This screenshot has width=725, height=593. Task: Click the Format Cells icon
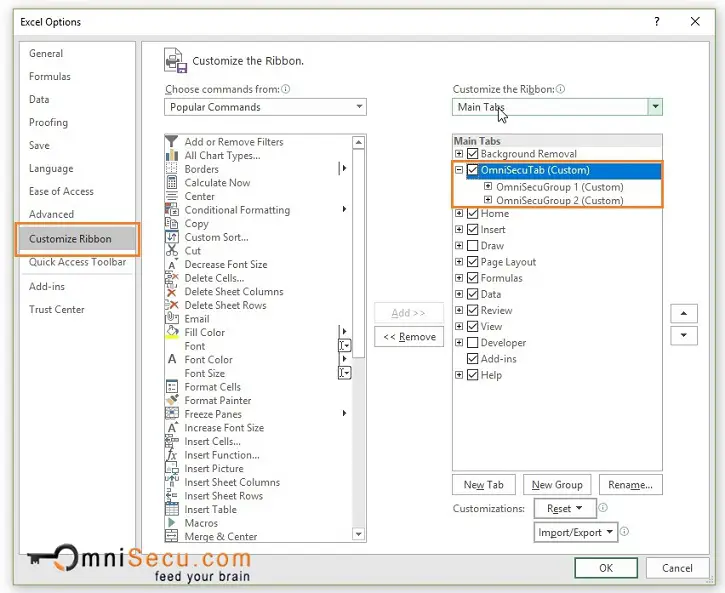click(x=172, y=386)
